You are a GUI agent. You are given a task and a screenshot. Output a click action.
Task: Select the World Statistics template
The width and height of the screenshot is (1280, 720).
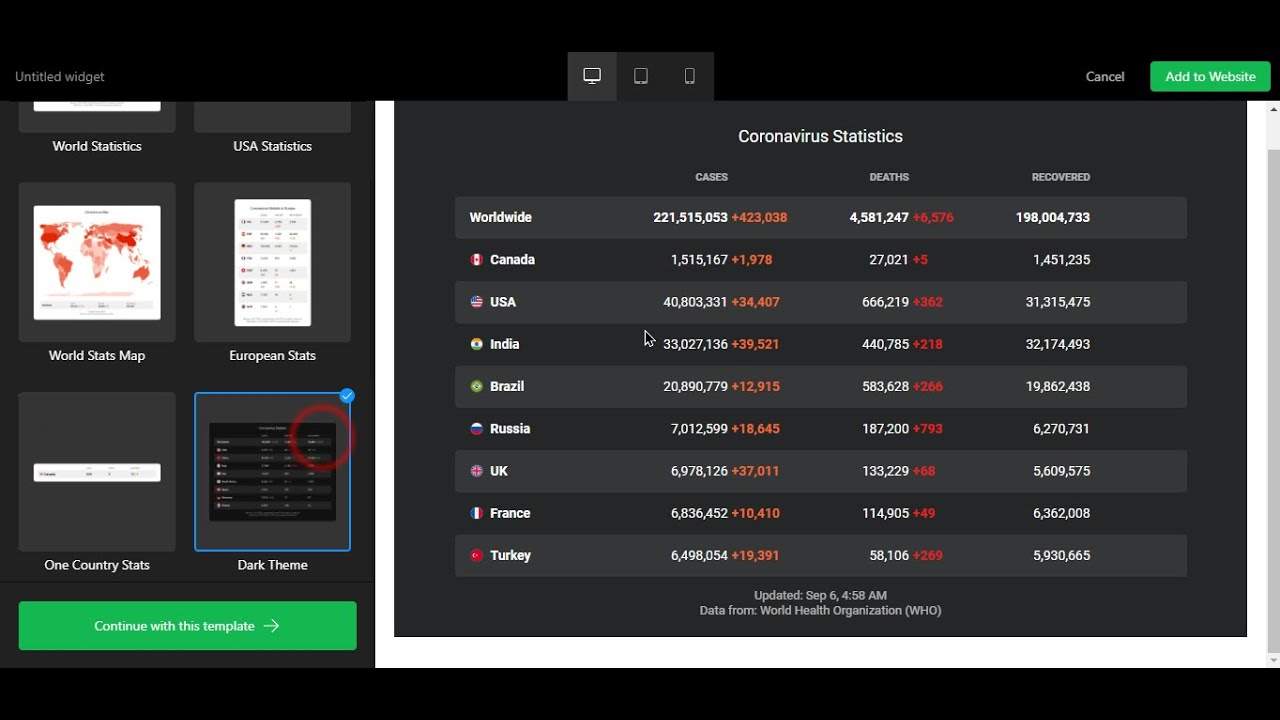point(97,116)
